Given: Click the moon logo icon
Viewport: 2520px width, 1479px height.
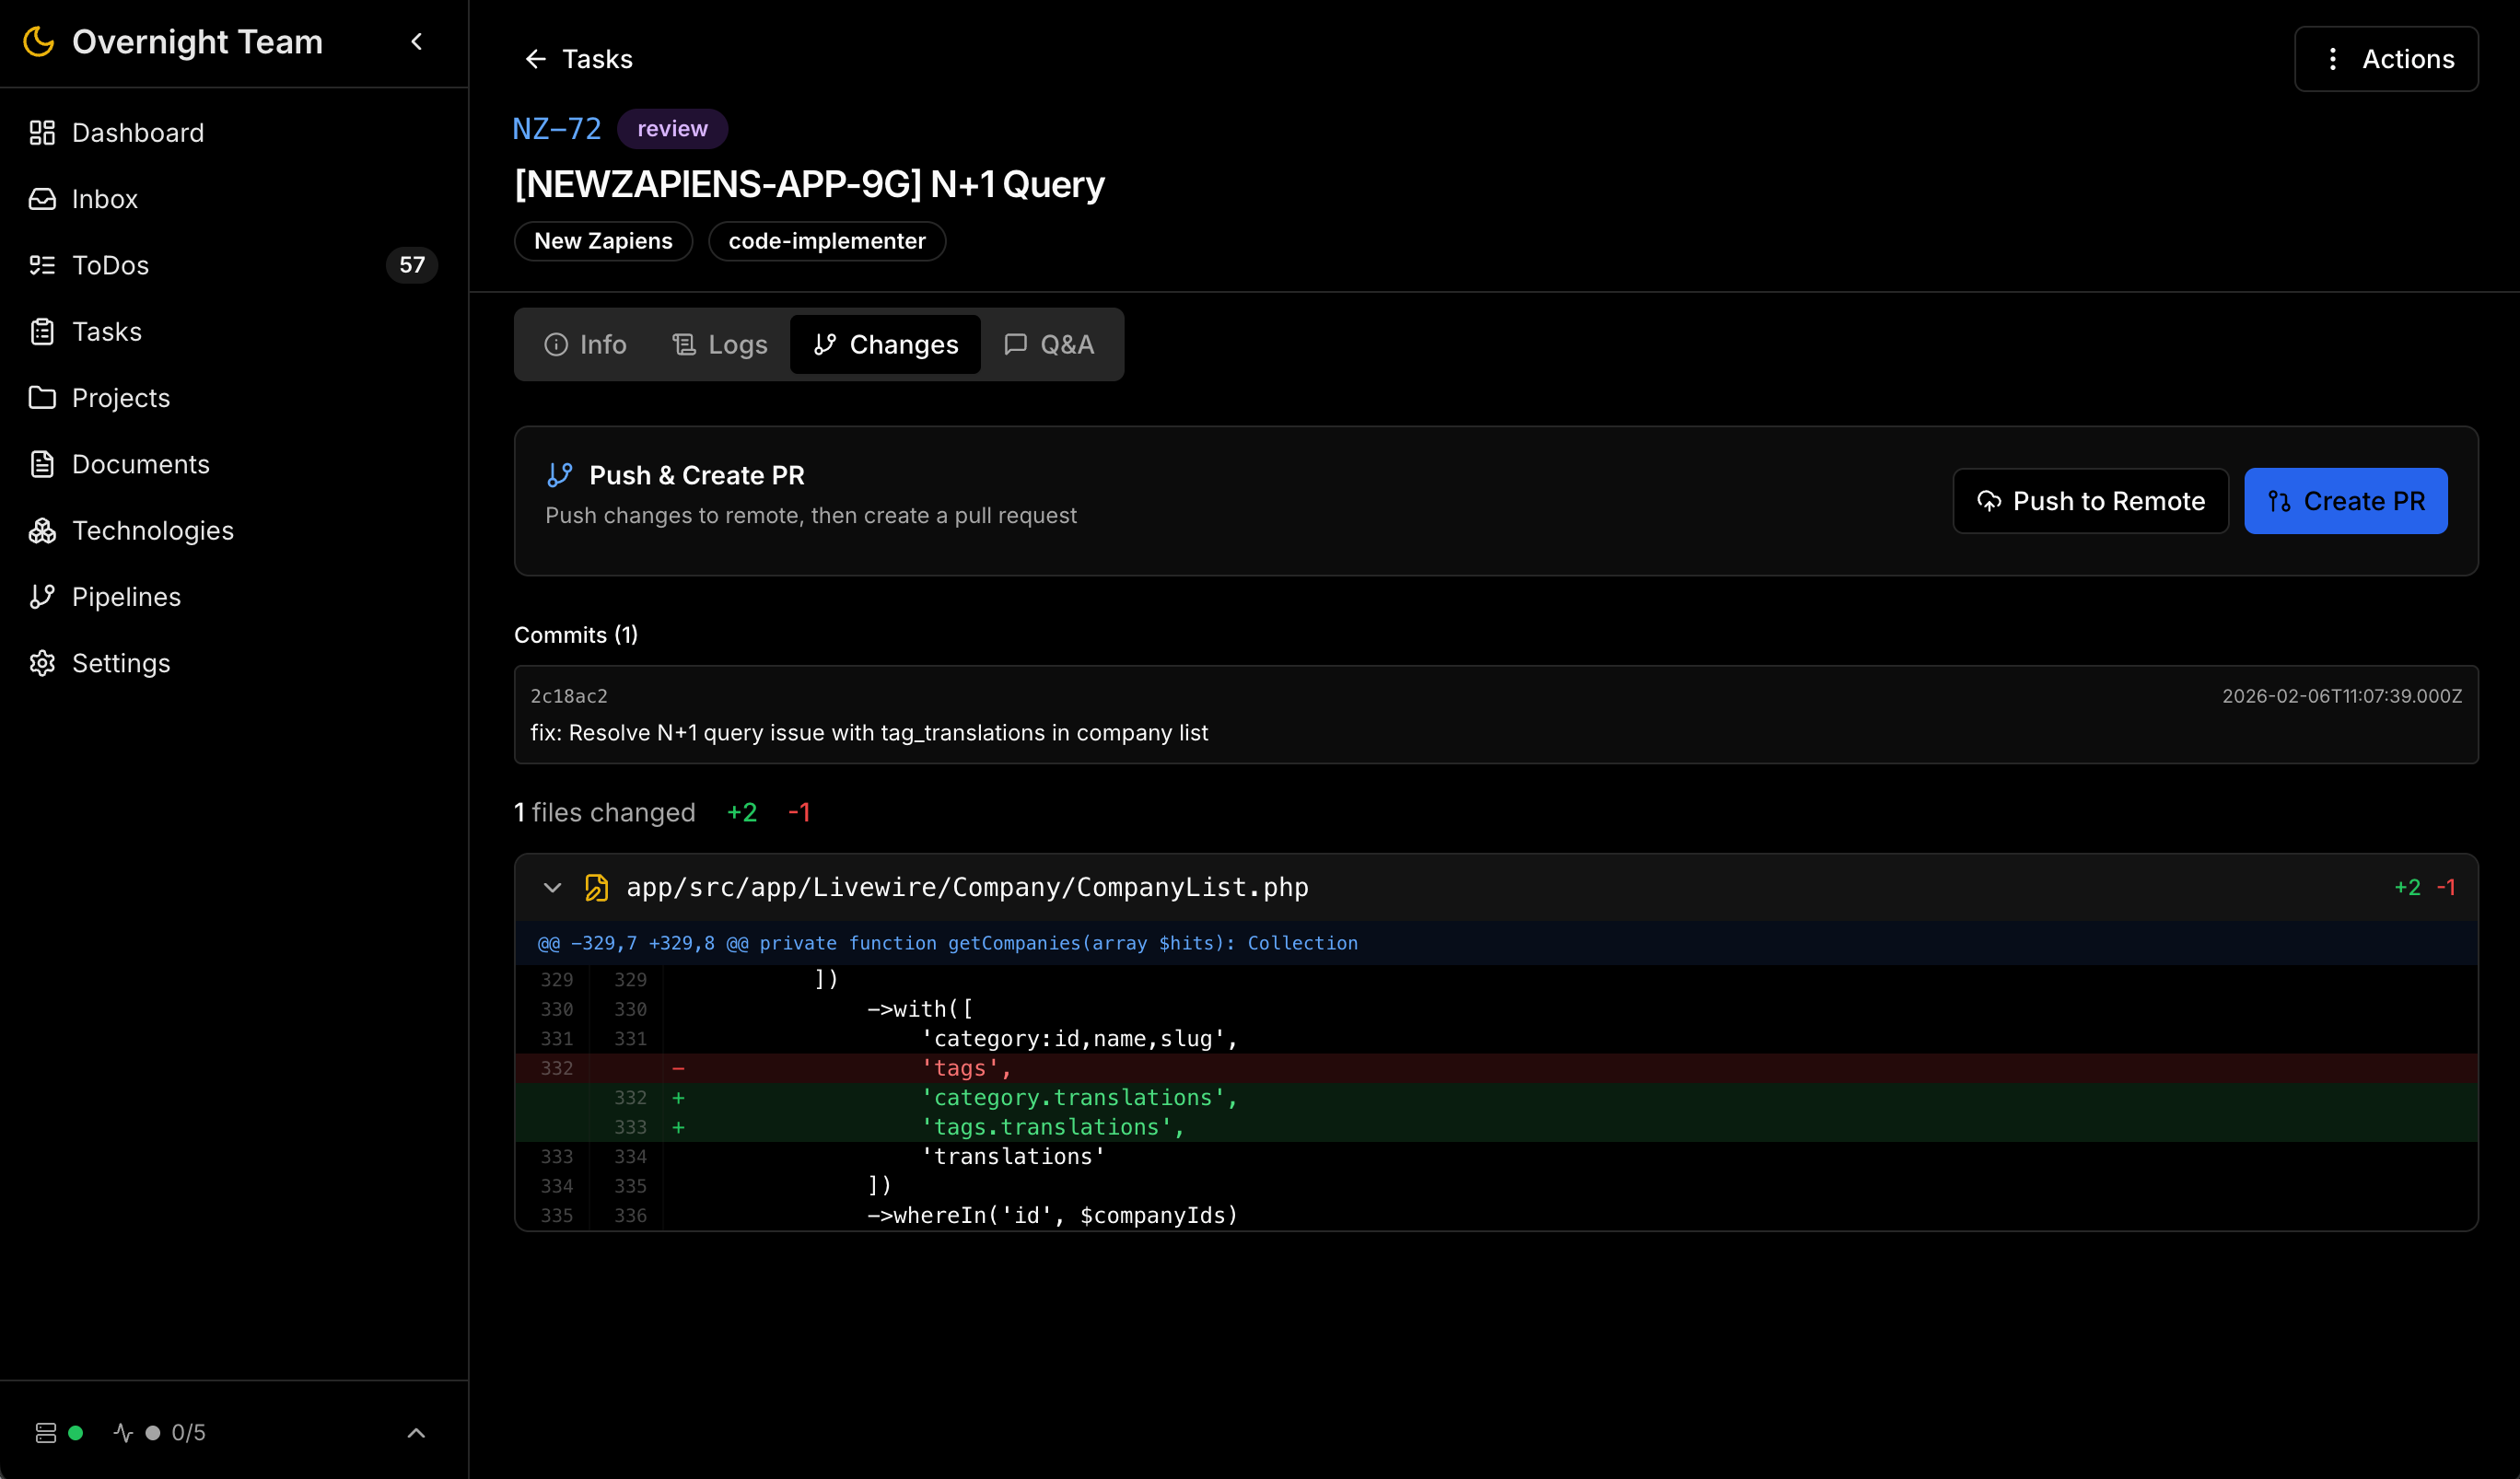Looking at the screenshot, I should tap(38, 42).
